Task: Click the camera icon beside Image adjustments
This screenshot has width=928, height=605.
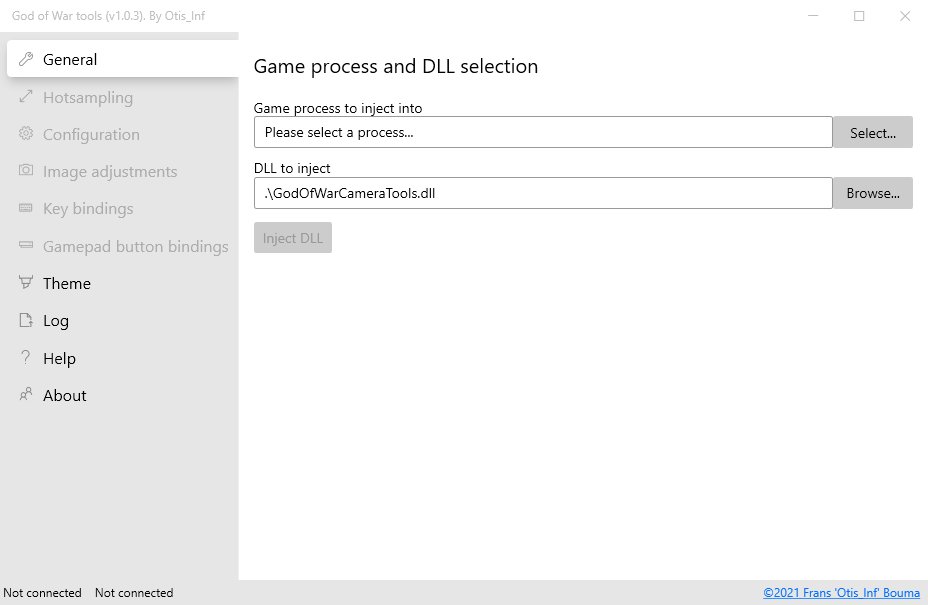Action: coord(25,170)
